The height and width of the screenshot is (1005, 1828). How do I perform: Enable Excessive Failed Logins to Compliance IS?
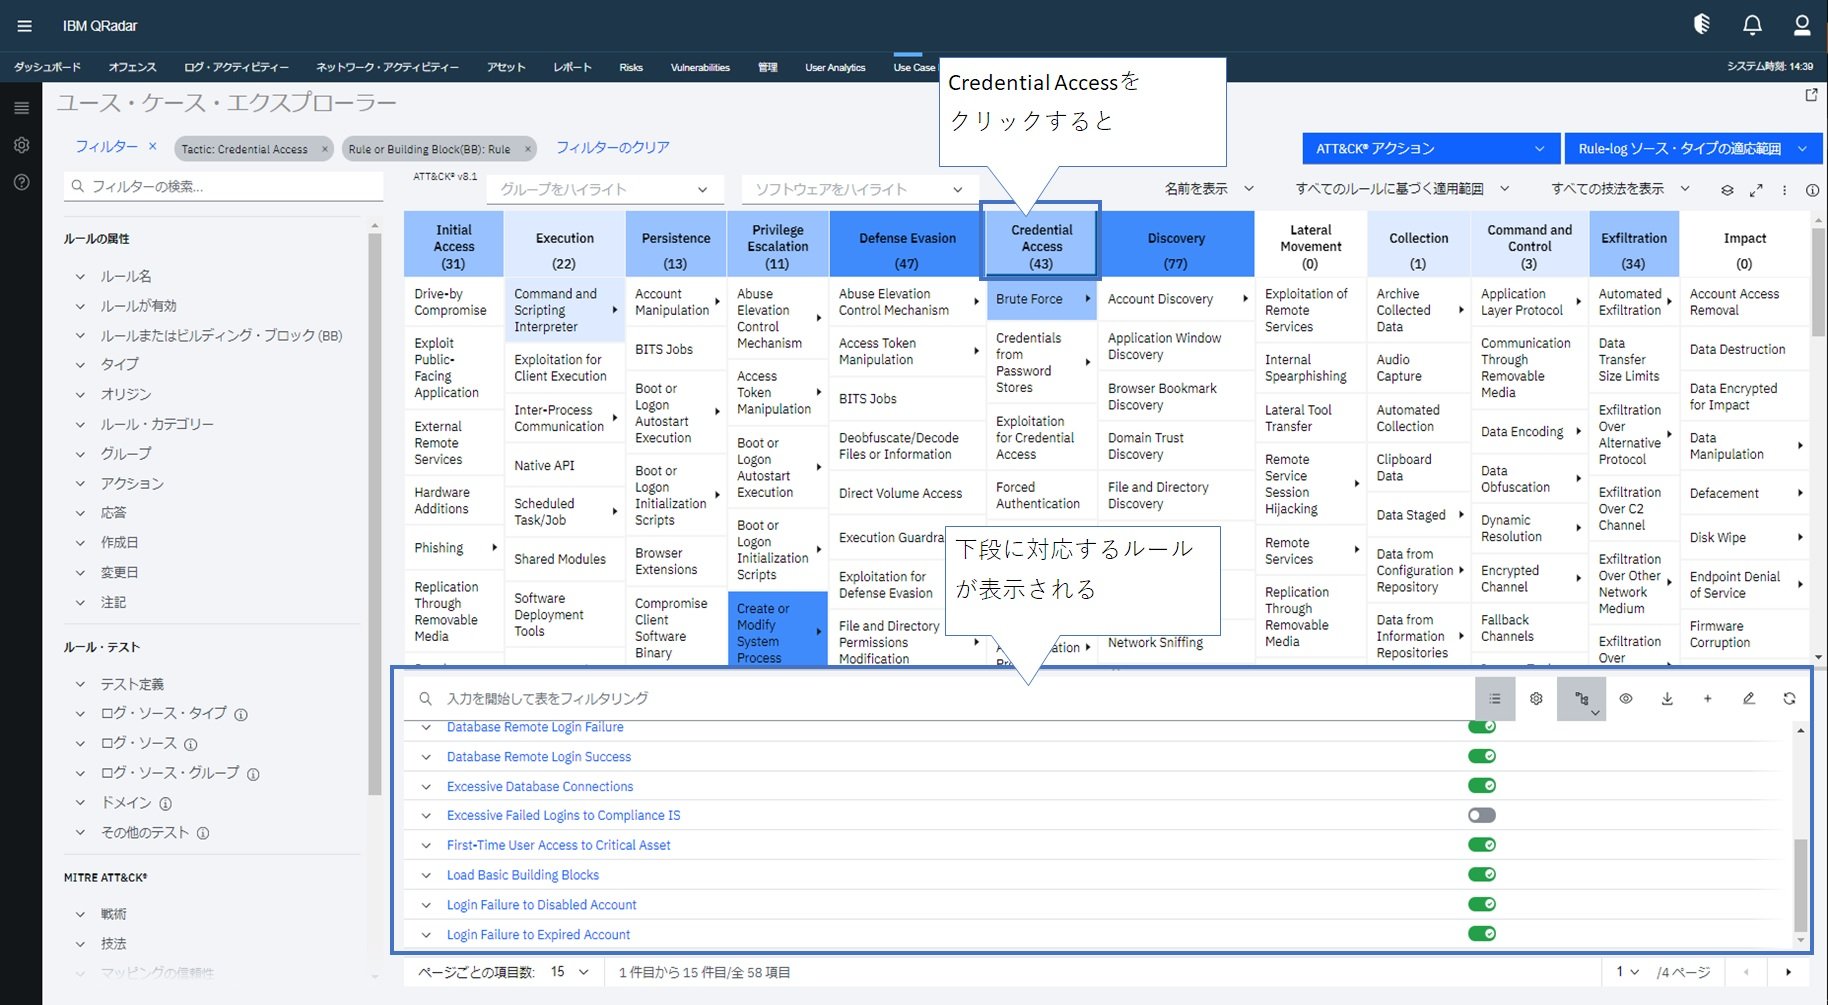[x=1482, y=816]
